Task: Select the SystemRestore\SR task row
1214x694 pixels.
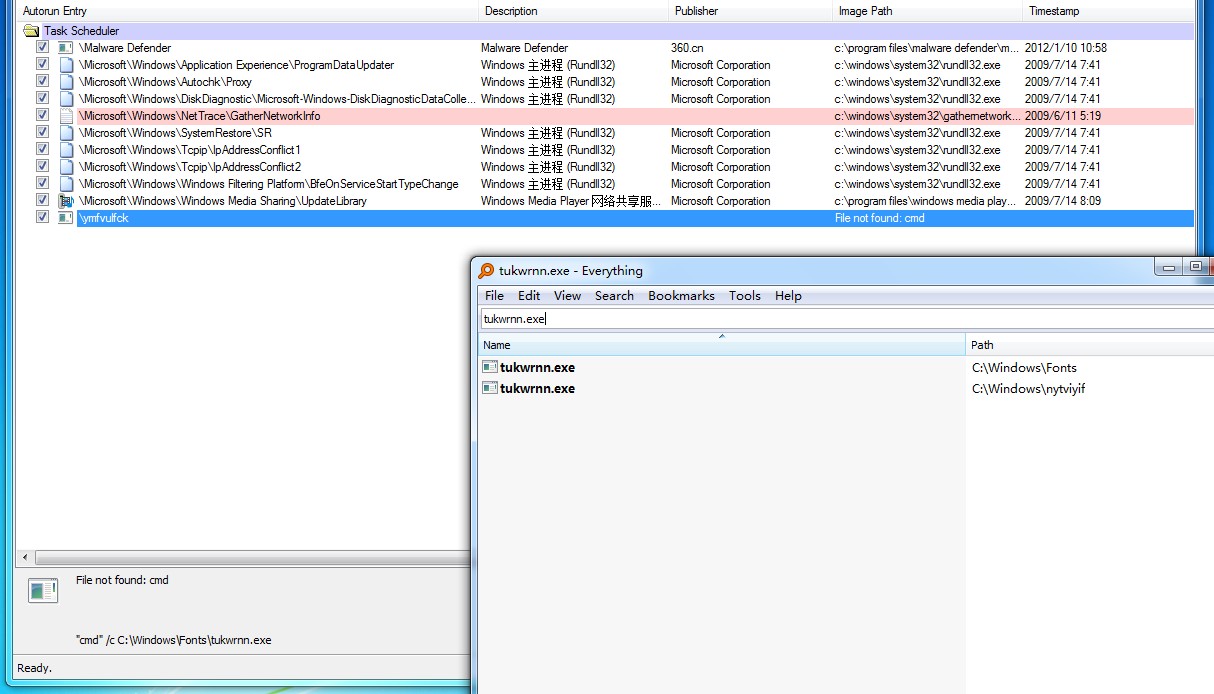Action: point(175,133)
